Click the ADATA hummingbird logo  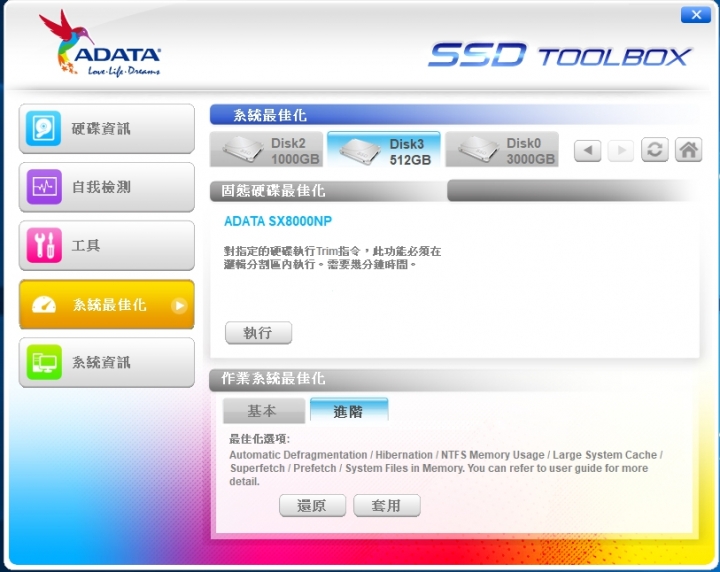coord(100,44)
